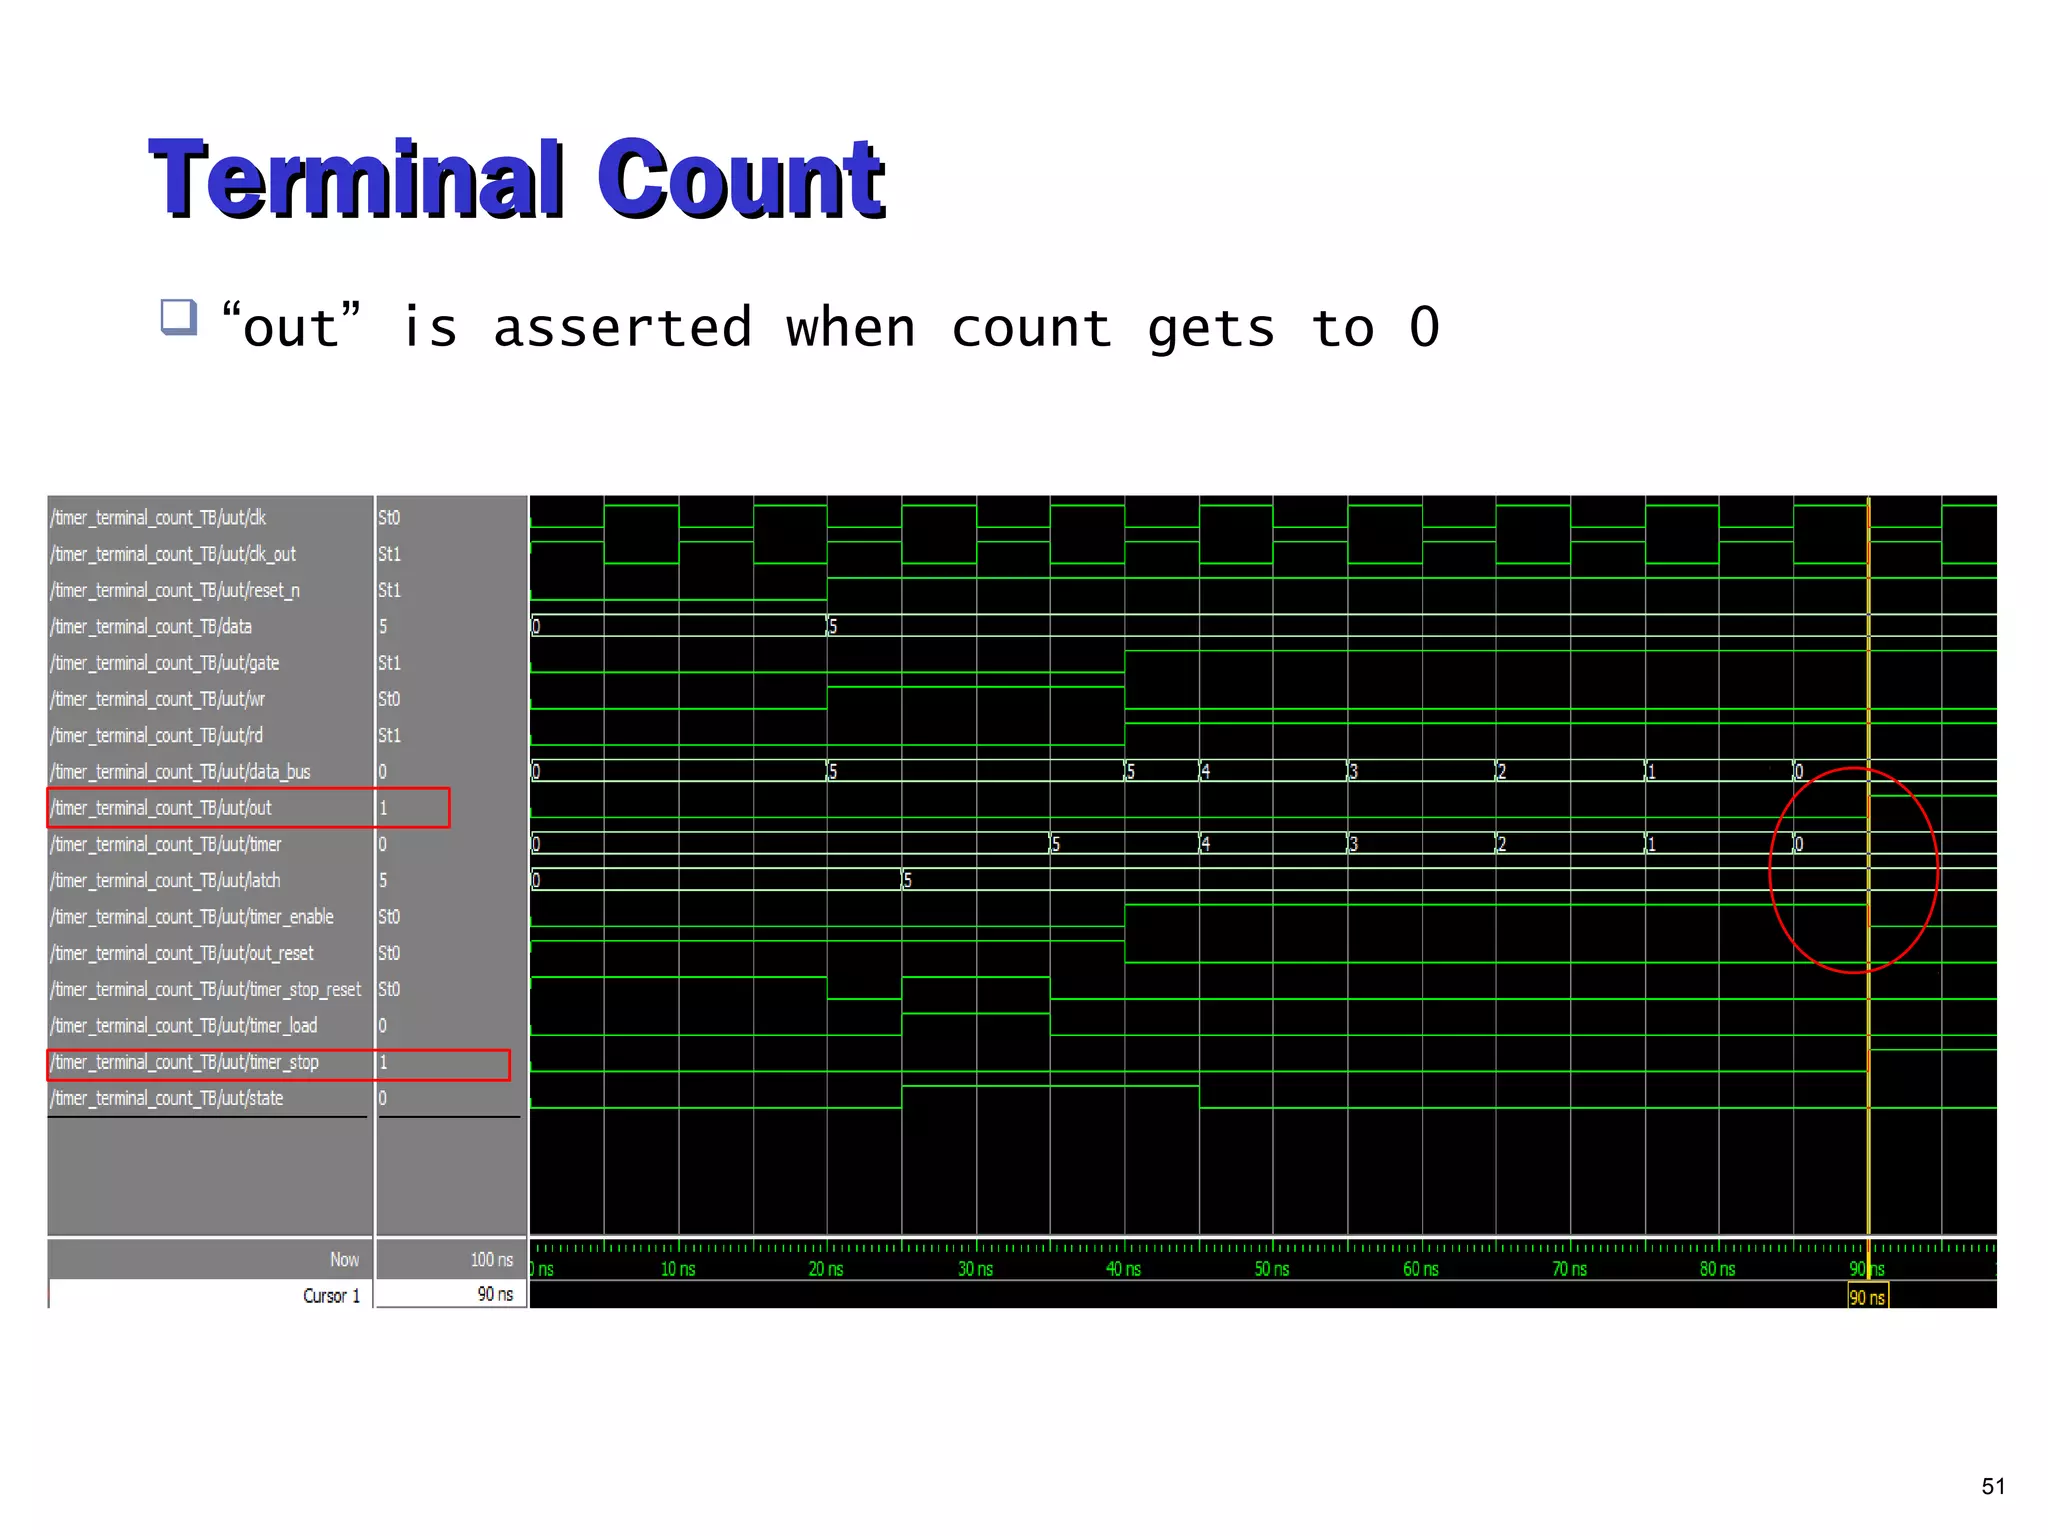Click the bullet text about out asserted

point(830,327)
